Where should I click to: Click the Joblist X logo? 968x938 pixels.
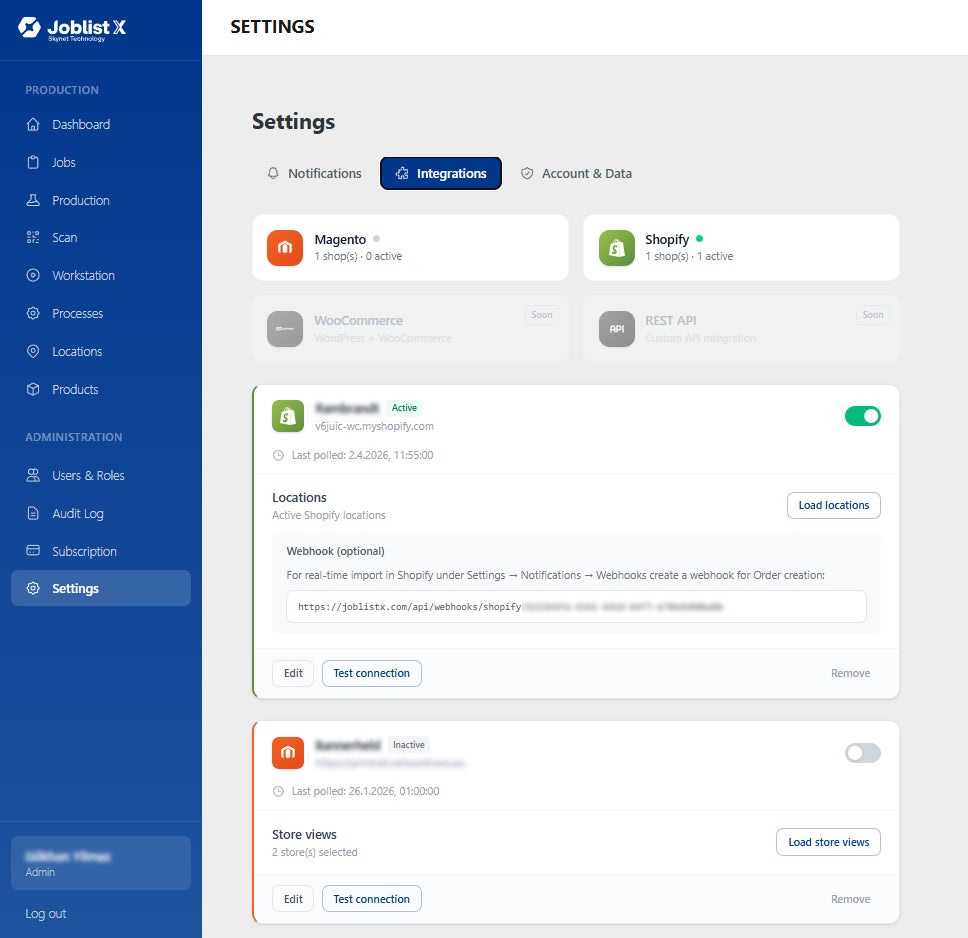tap(72, 28)
